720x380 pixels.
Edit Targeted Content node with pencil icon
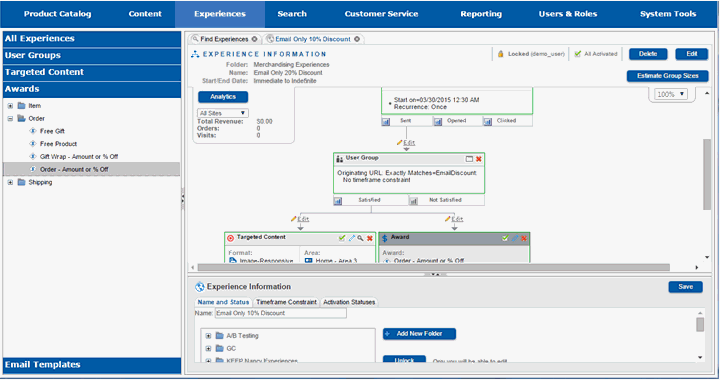tap(352, 238)
